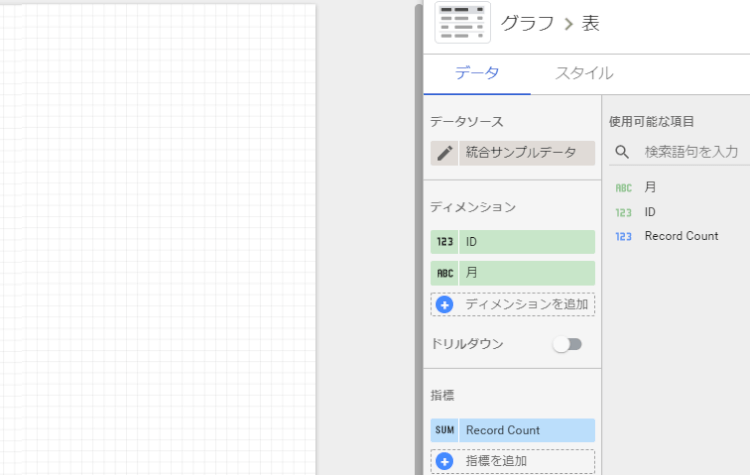This screenshot has height=475, width=750.
Task: Click the SUM aggregation icon of Record Count
Action: 444,430
